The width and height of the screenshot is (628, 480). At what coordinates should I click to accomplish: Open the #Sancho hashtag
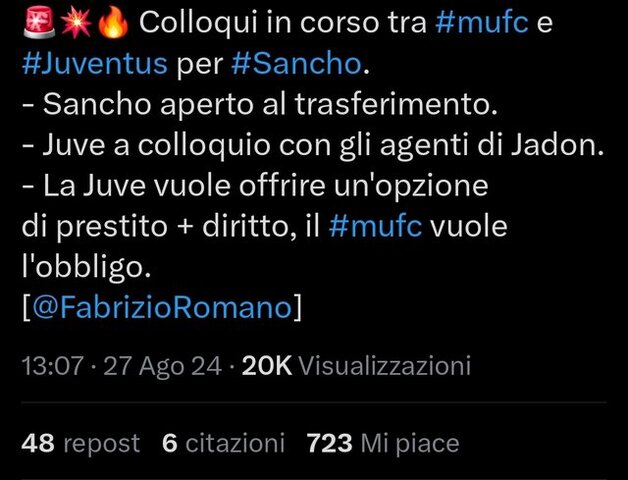(296, 64)
